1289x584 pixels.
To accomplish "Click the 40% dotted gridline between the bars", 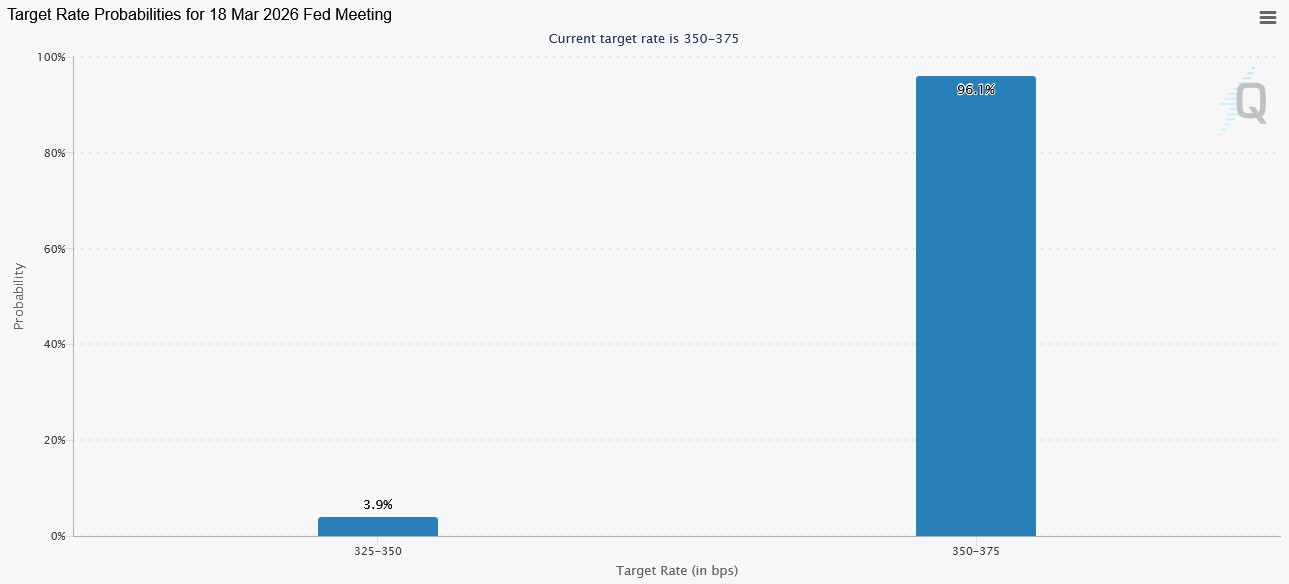I will (x=677, y=344).
